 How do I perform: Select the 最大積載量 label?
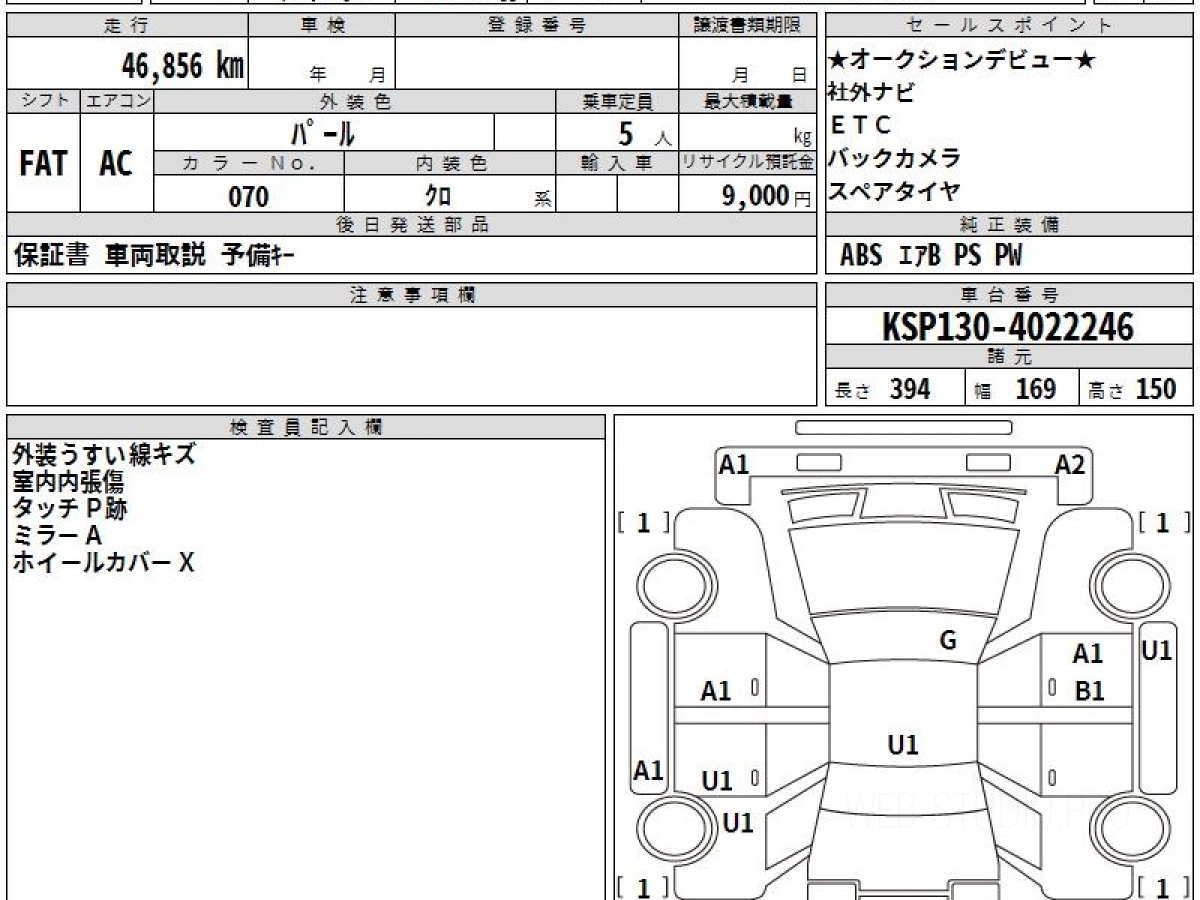click(x=748, y=101)
